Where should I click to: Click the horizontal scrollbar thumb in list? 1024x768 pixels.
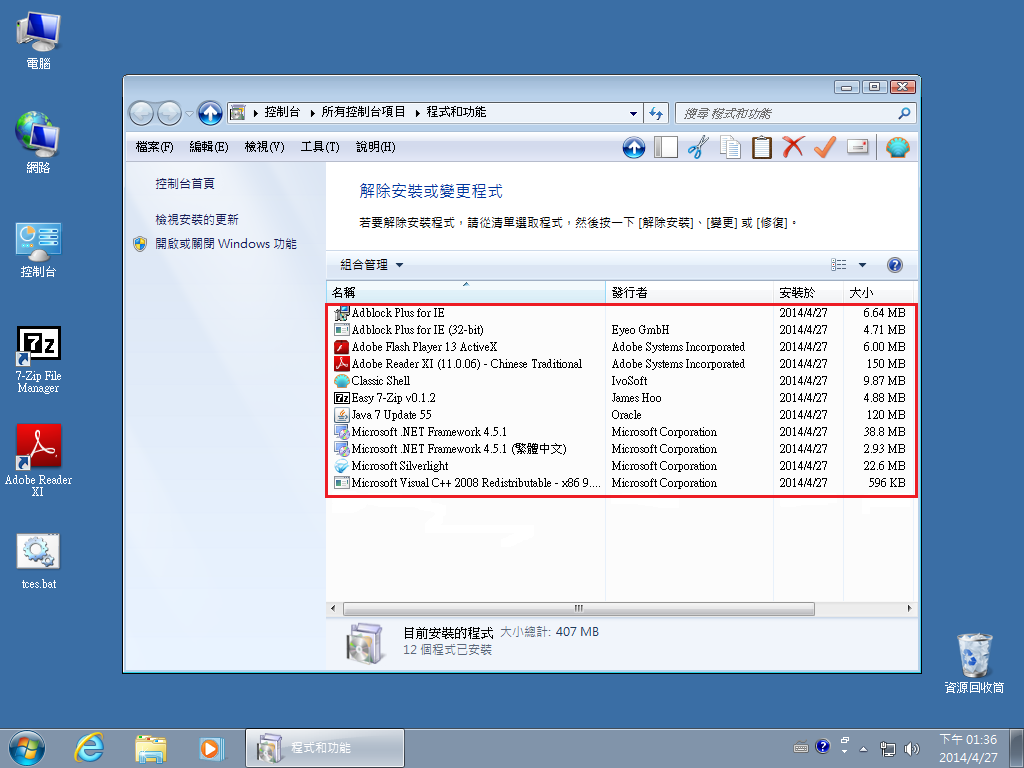tap(579, 609)
